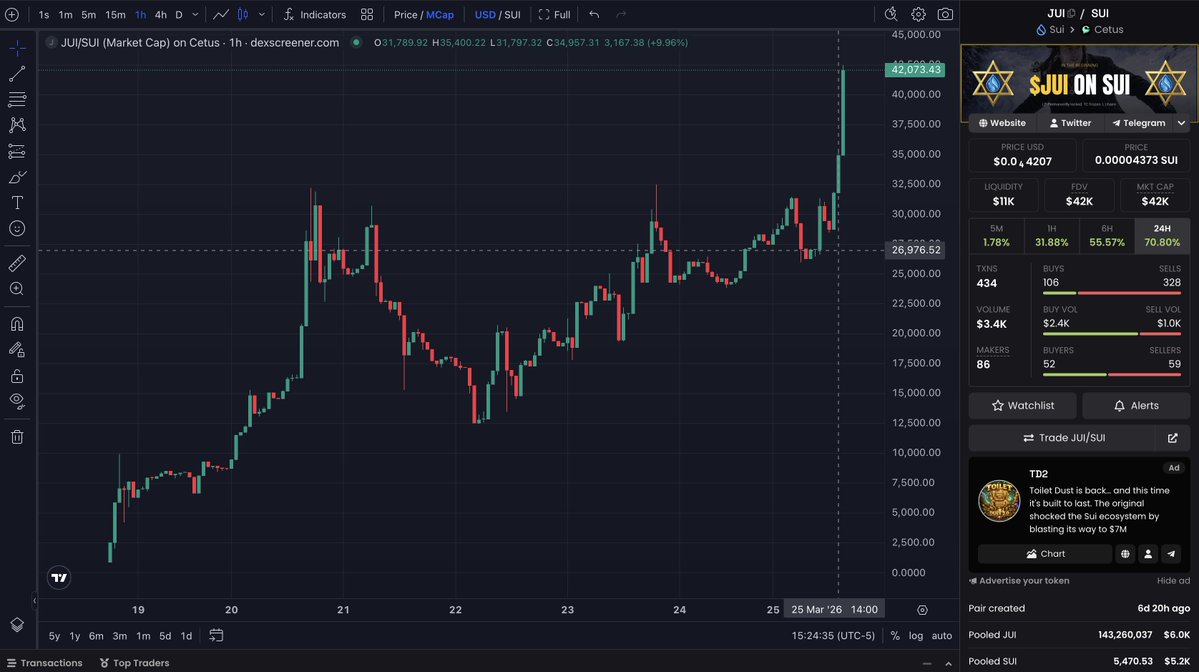Open the Transactions tab

point(44,663)
